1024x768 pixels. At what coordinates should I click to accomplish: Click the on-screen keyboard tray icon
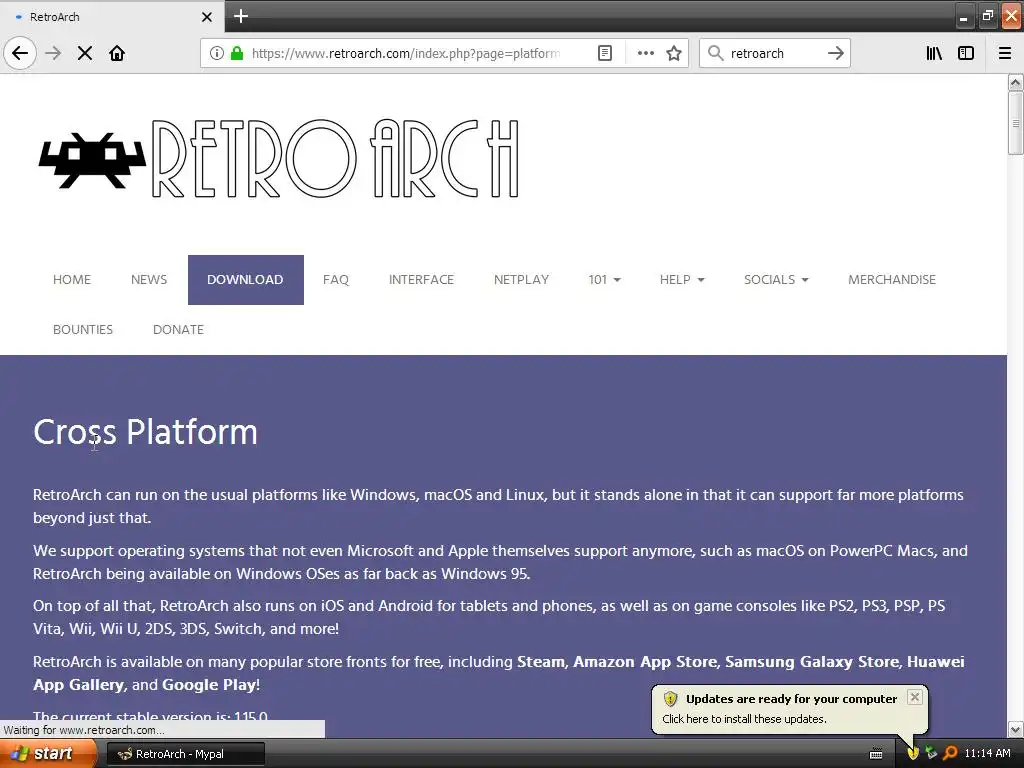point(876,754)
